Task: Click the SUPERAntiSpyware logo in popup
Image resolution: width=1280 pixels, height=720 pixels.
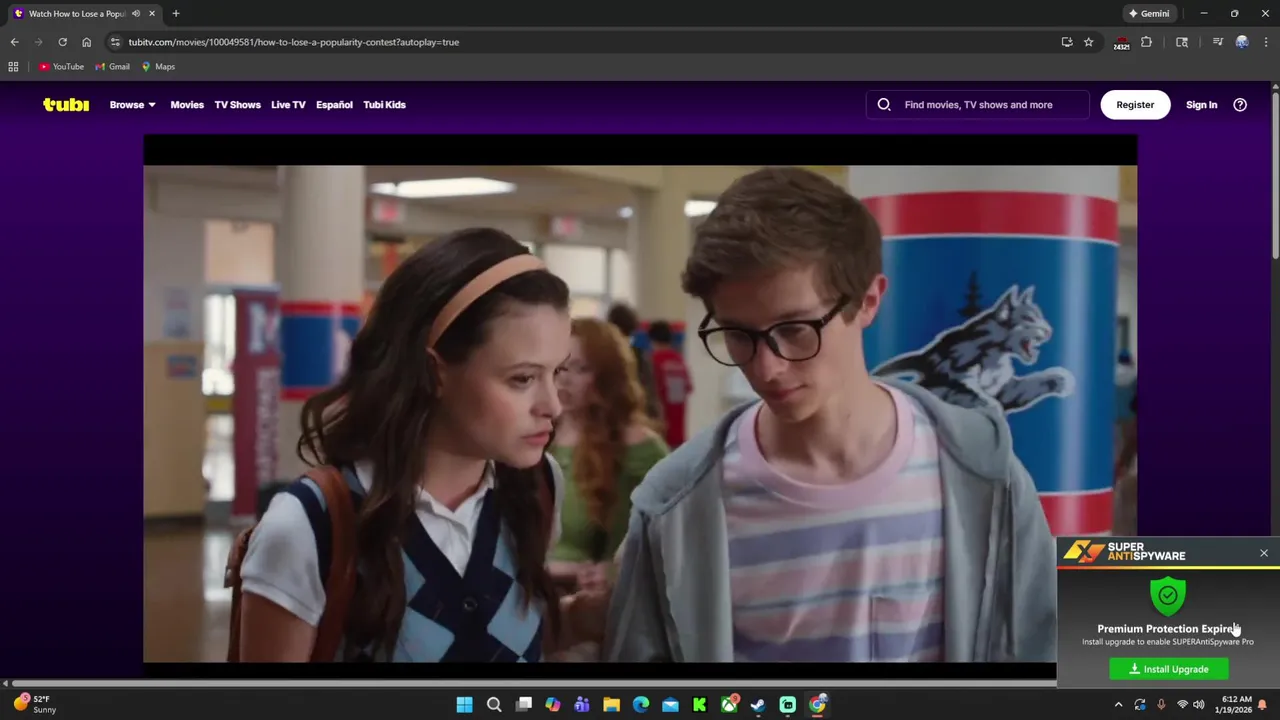Action: click(1124, 551)
